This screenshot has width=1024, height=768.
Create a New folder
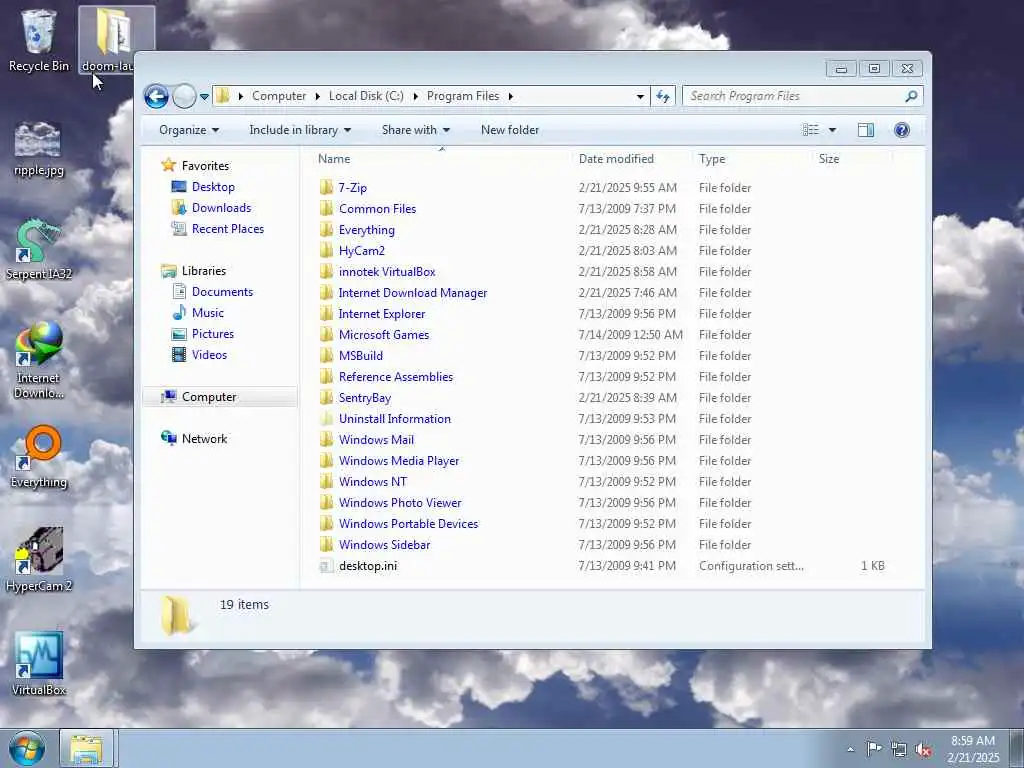pyautogui.click(x=510, y=130)
